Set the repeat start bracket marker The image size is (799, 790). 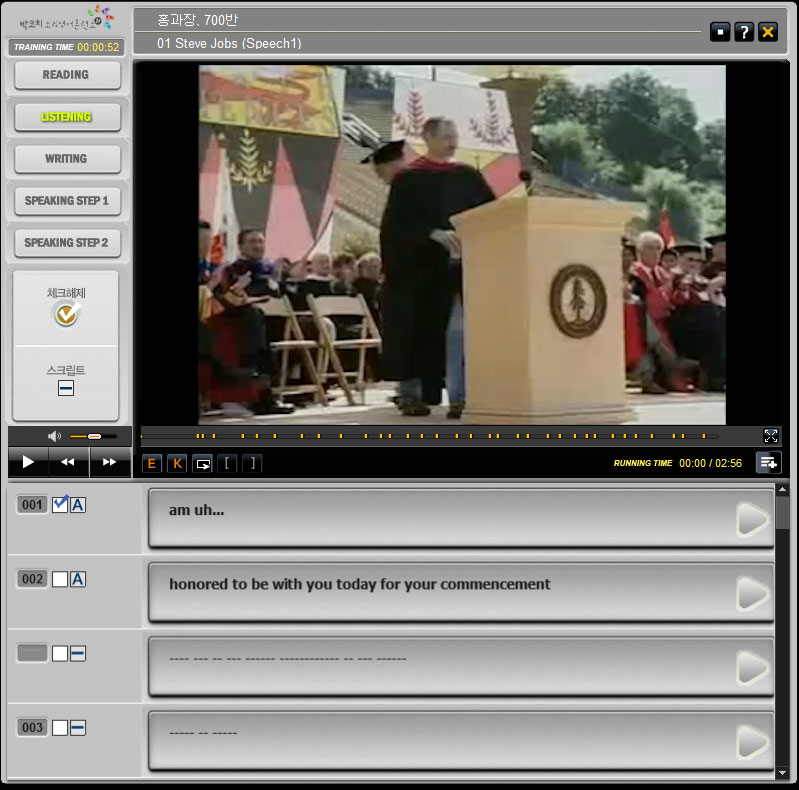coord(227,463)
